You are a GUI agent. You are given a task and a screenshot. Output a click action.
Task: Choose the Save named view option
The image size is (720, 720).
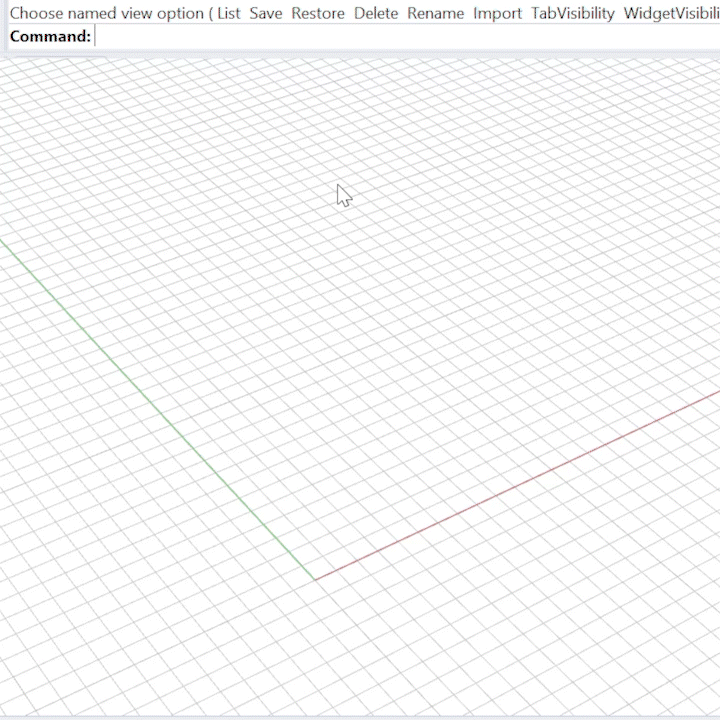click(266, 13)
